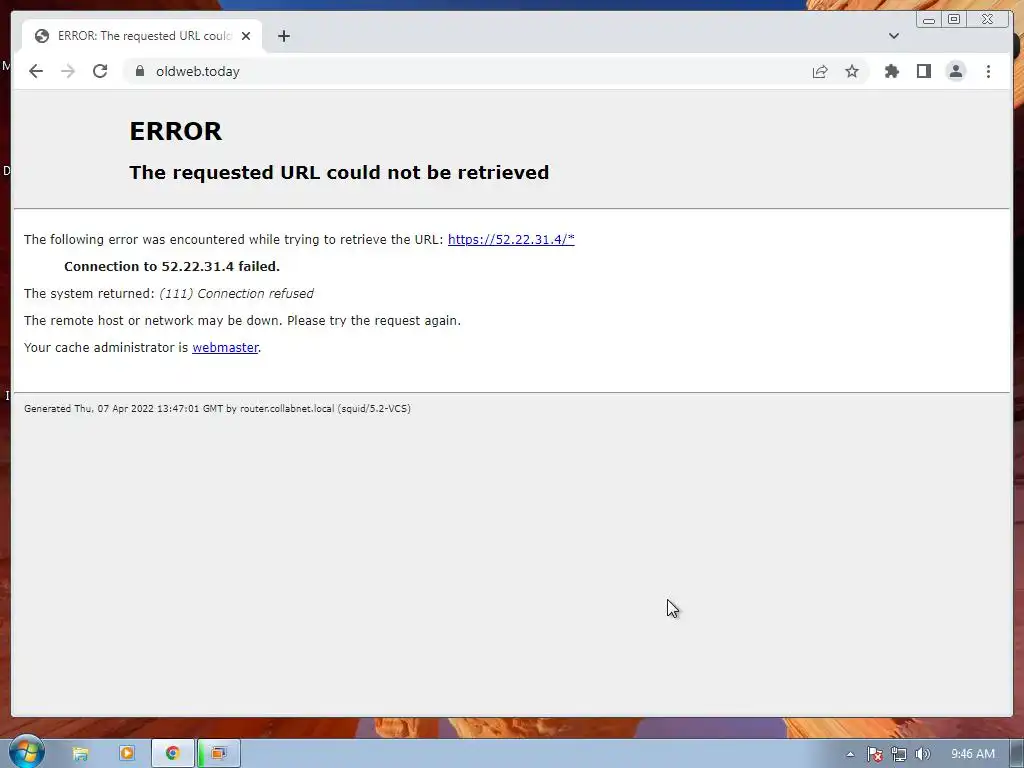Minimize the Chrome window
Image resolution: width=1024 pixels, height=768 pixels.
coord(929,20)
